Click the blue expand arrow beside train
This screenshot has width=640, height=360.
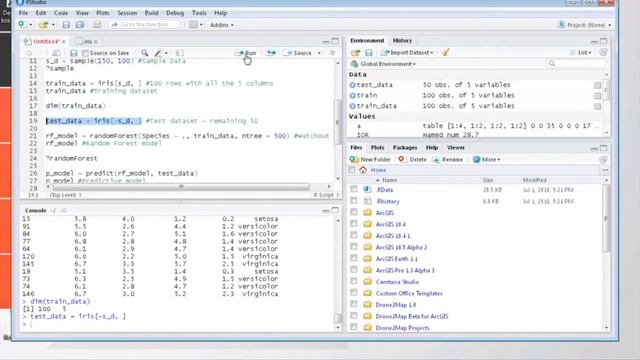point(352,96)
